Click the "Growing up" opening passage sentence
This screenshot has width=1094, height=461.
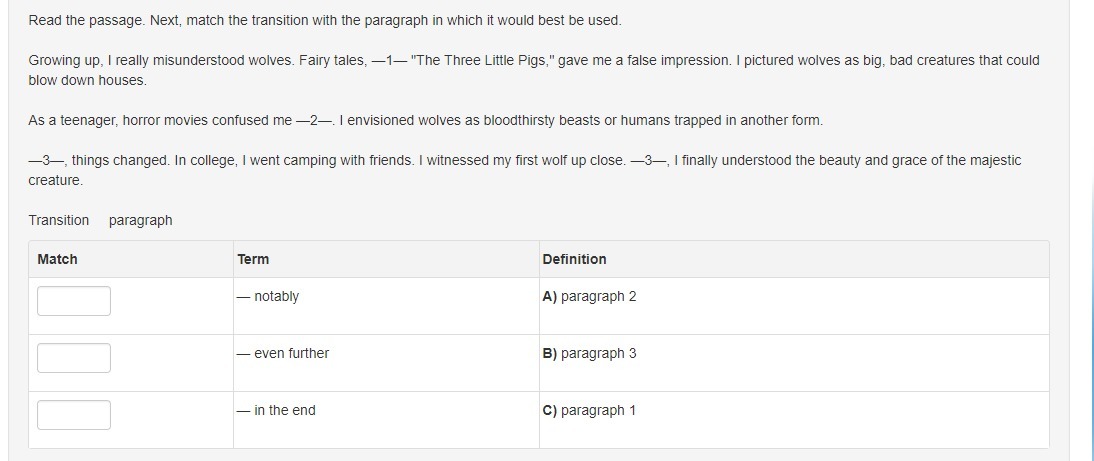pos(161,60)
